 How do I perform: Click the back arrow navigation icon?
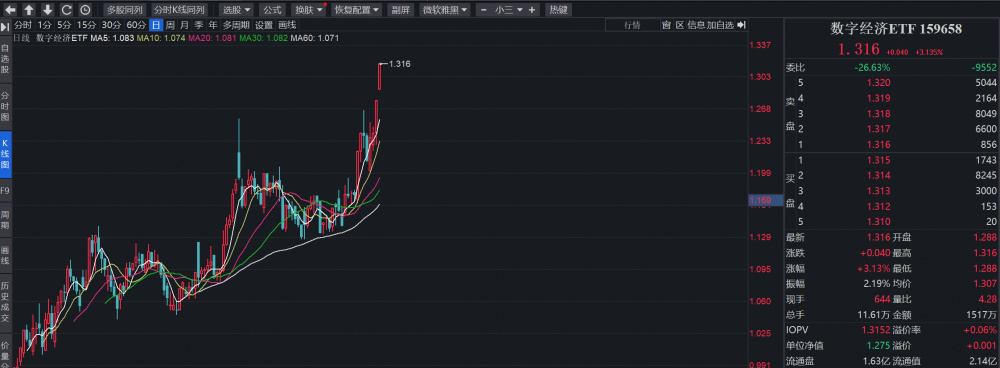[x=10, y=10]
